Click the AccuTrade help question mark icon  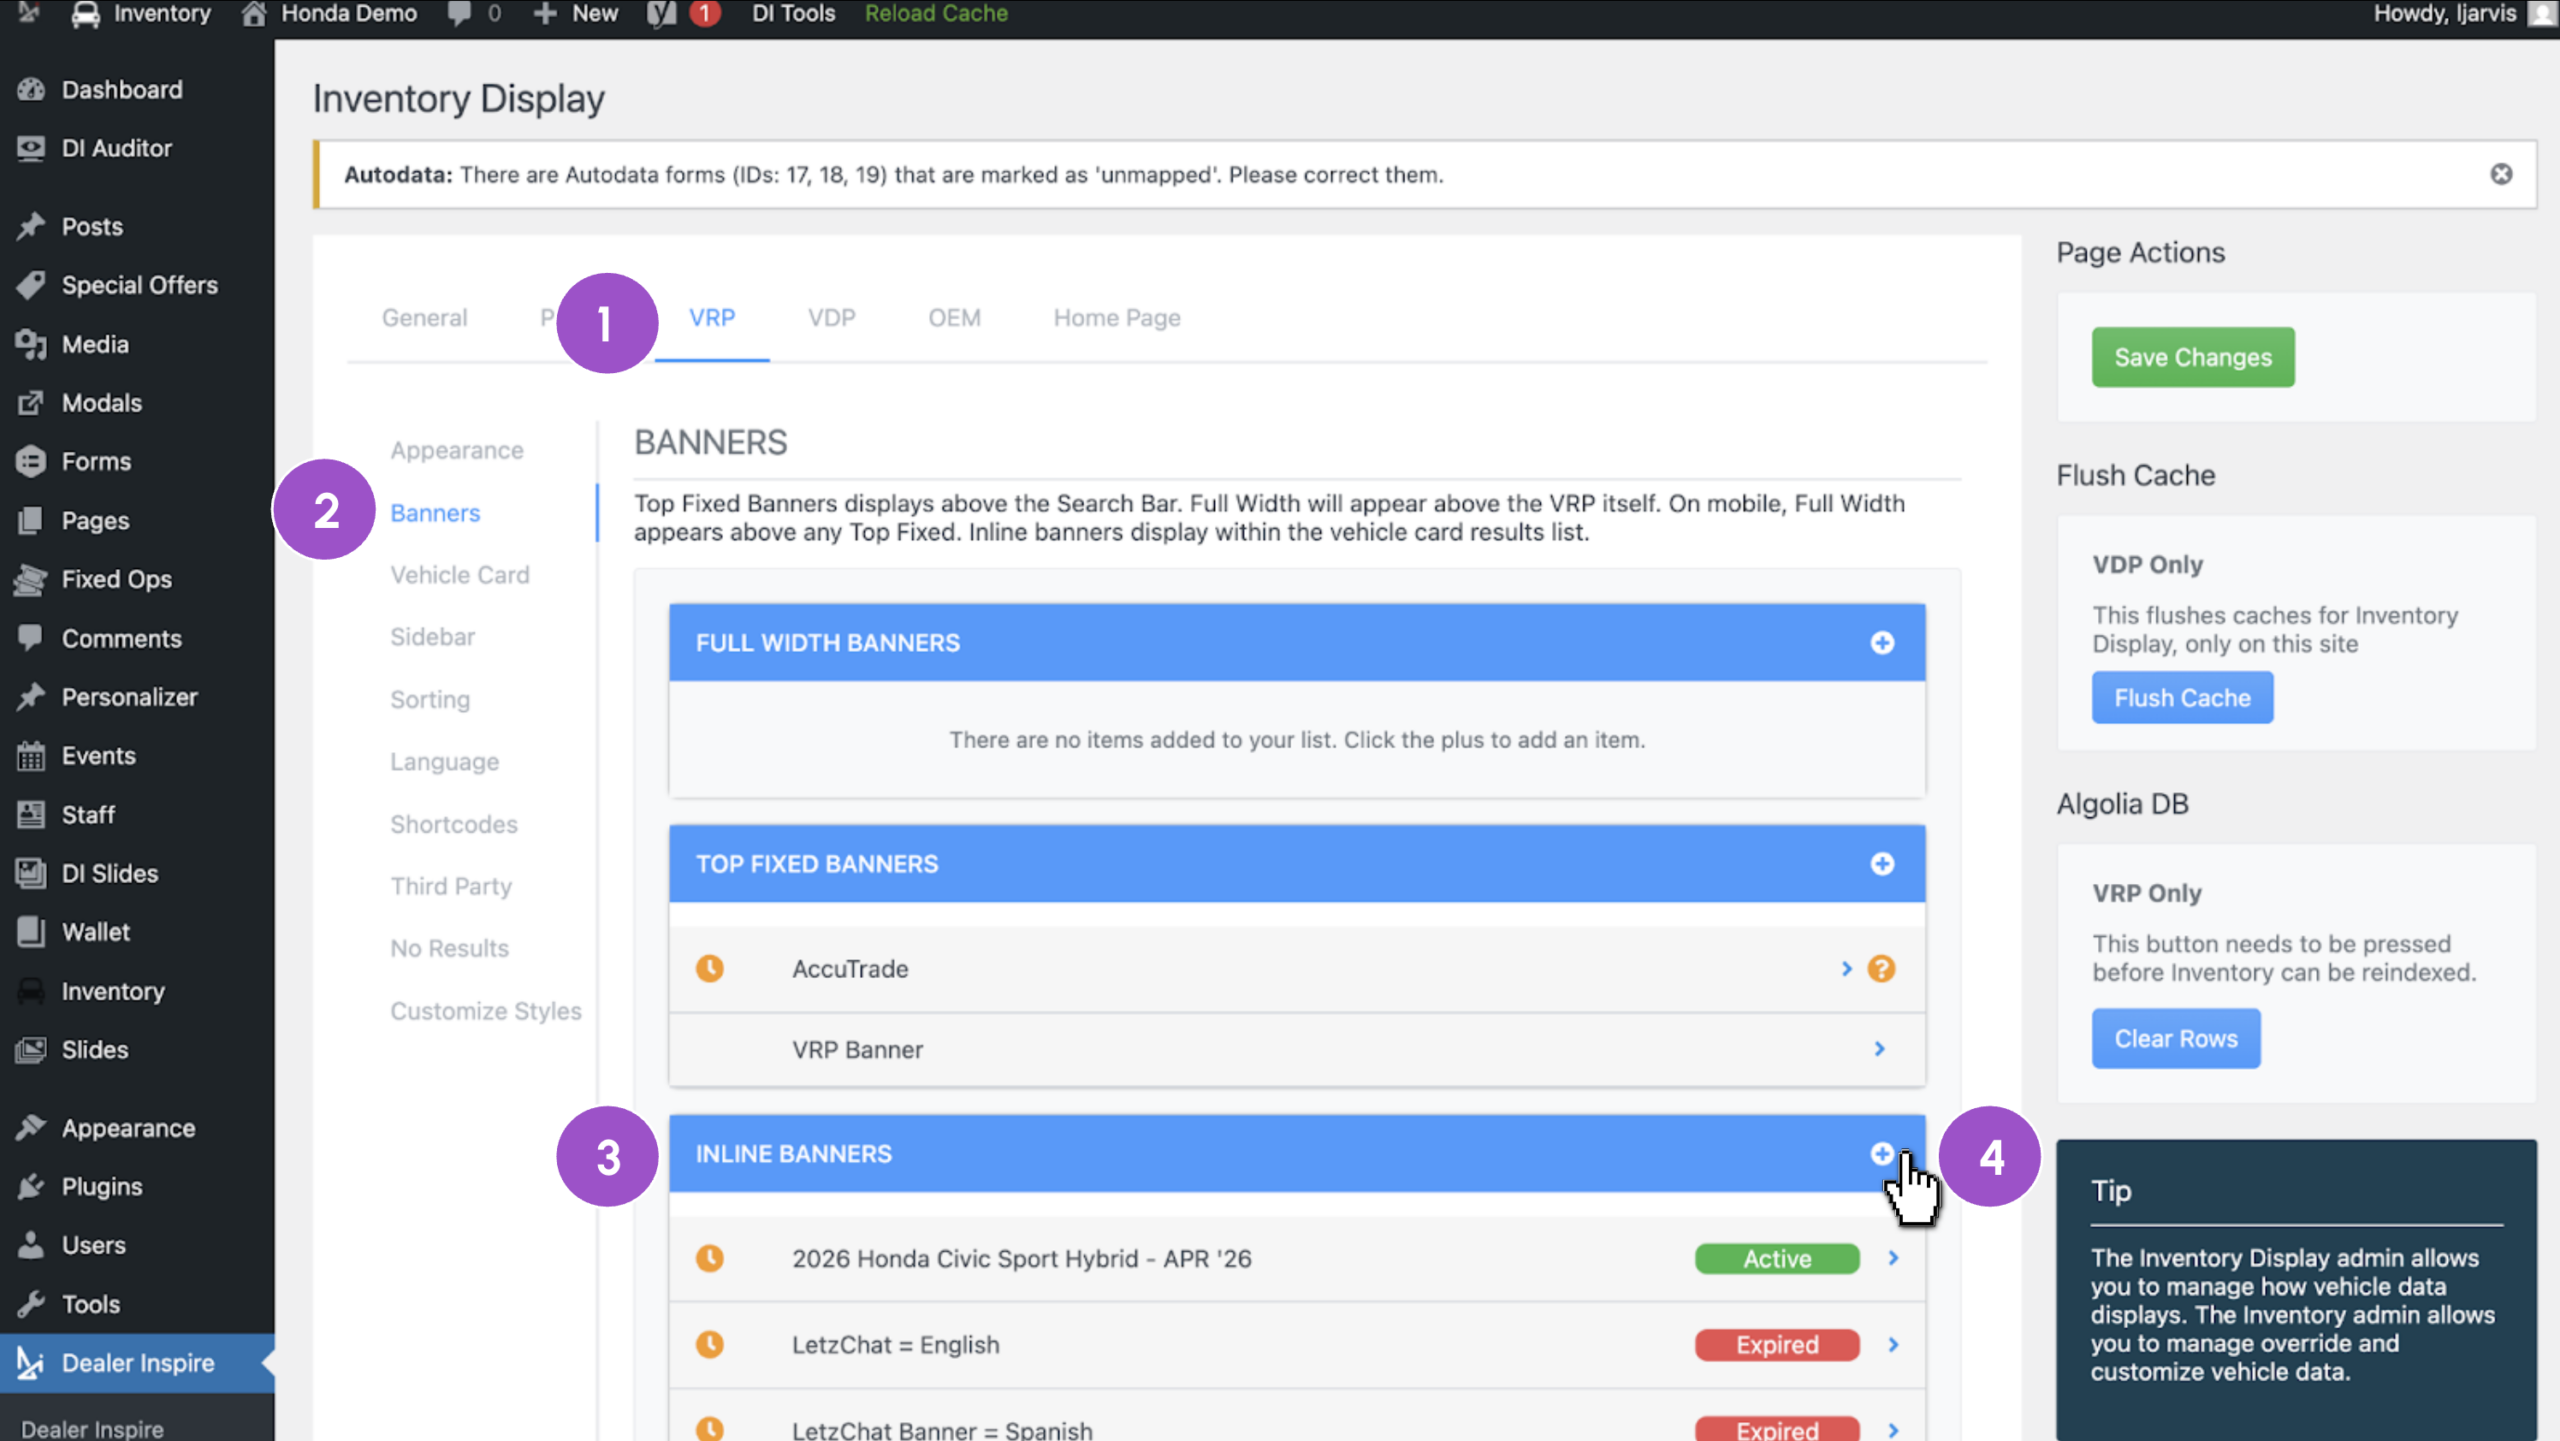point(1881,969)
